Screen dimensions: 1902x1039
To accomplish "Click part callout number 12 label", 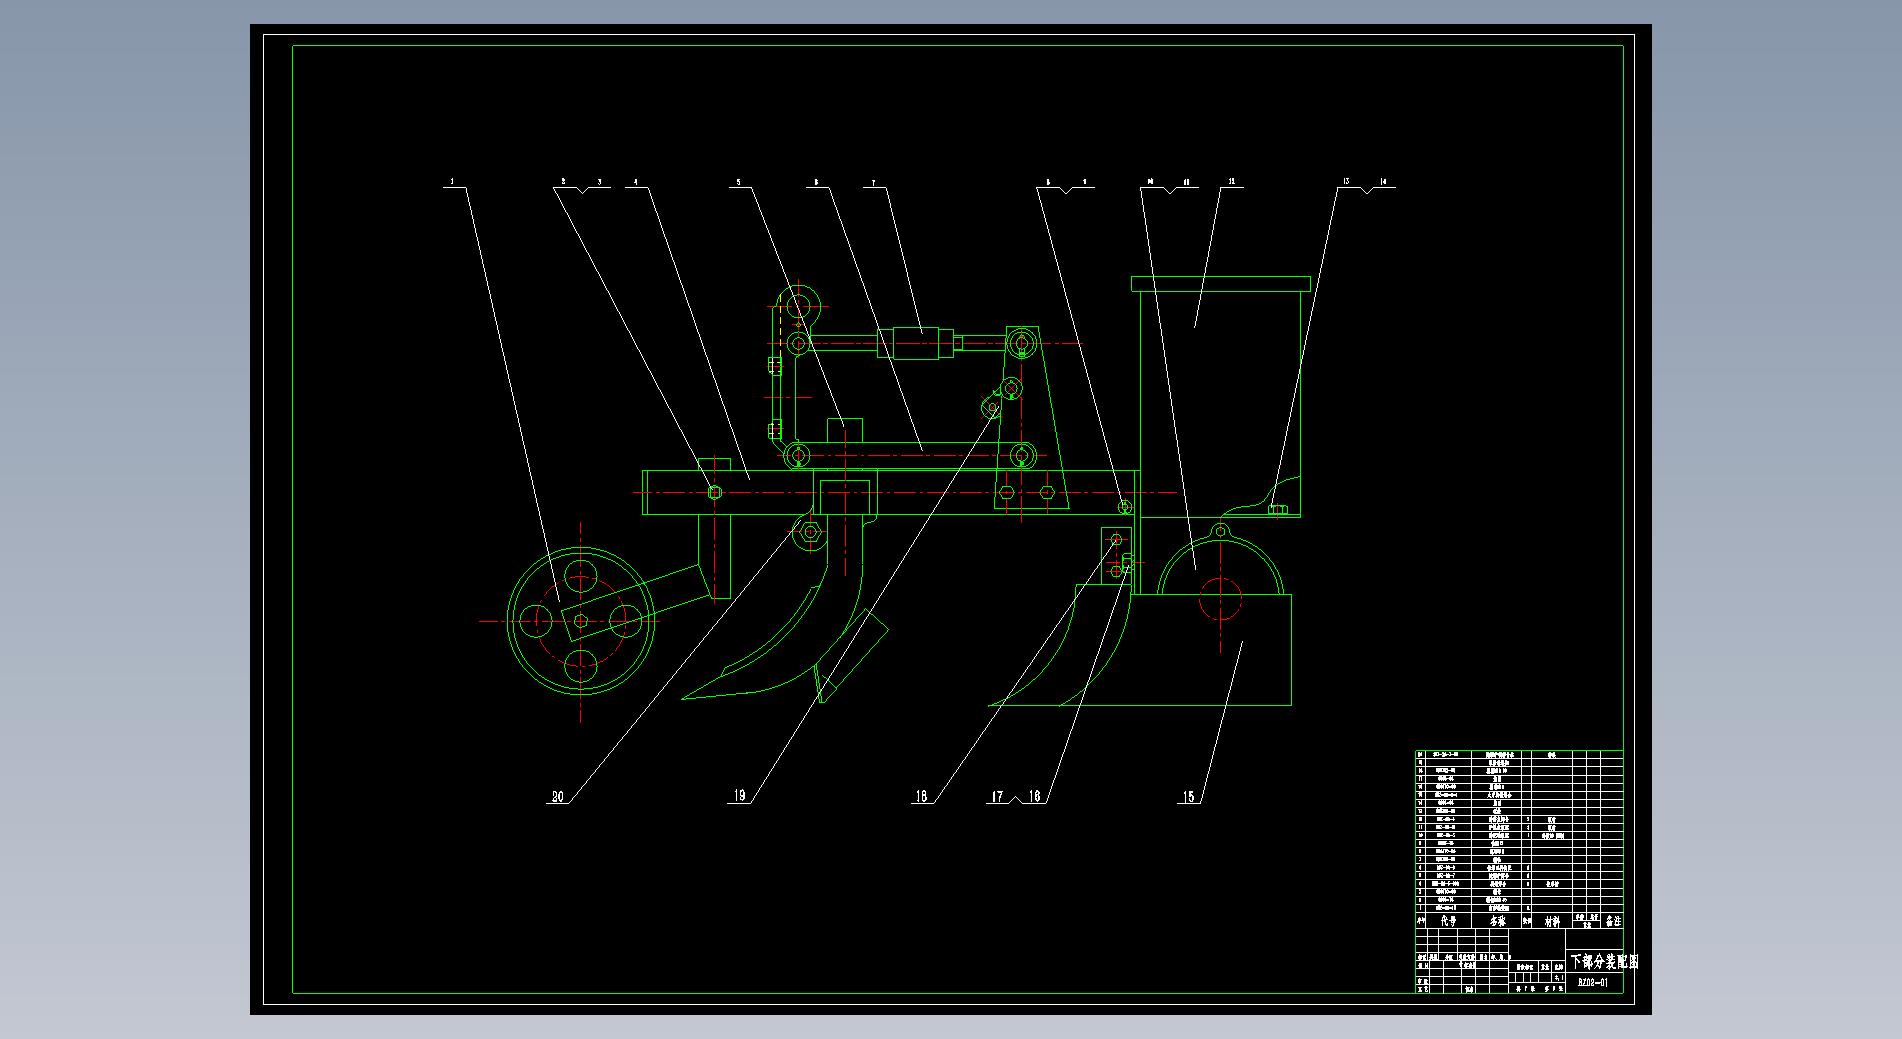I will point(1231,182).
